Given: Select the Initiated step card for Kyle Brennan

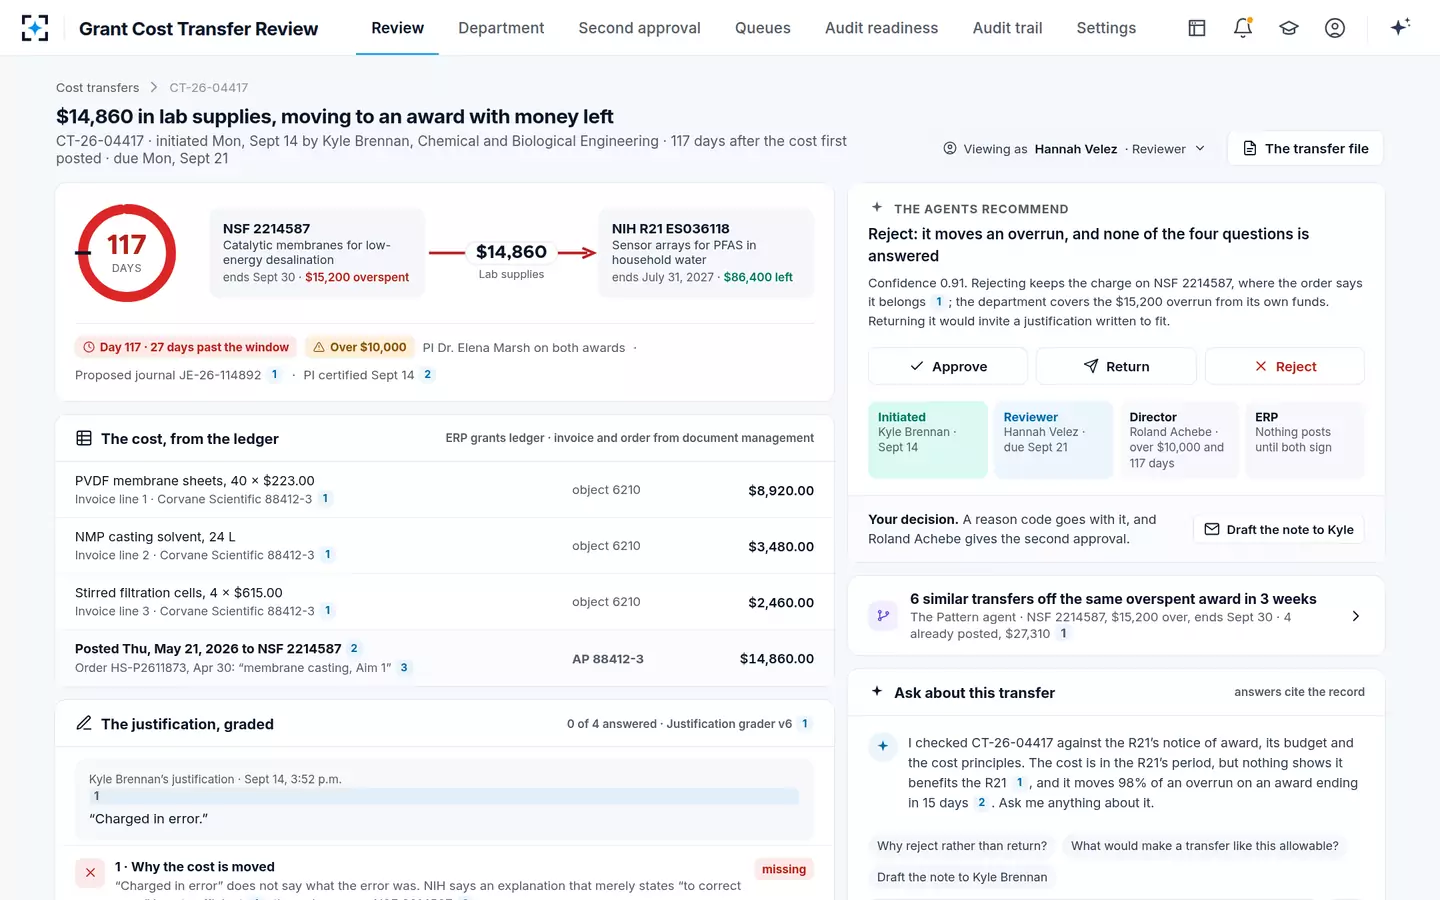Looking at the screenshot, I should [x=928, y=440].
